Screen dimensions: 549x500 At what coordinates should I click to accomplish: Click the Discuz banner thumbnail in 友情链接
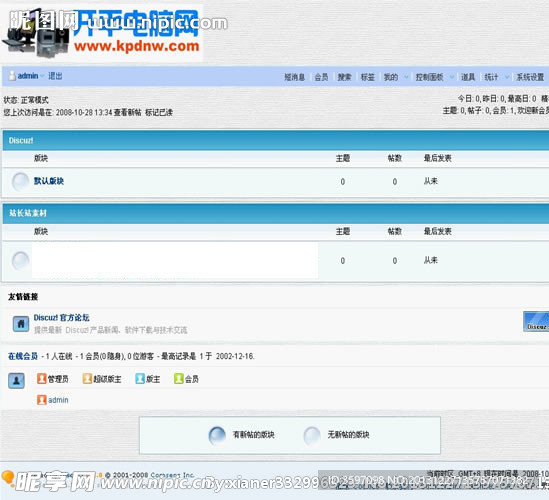pos(536,321)
